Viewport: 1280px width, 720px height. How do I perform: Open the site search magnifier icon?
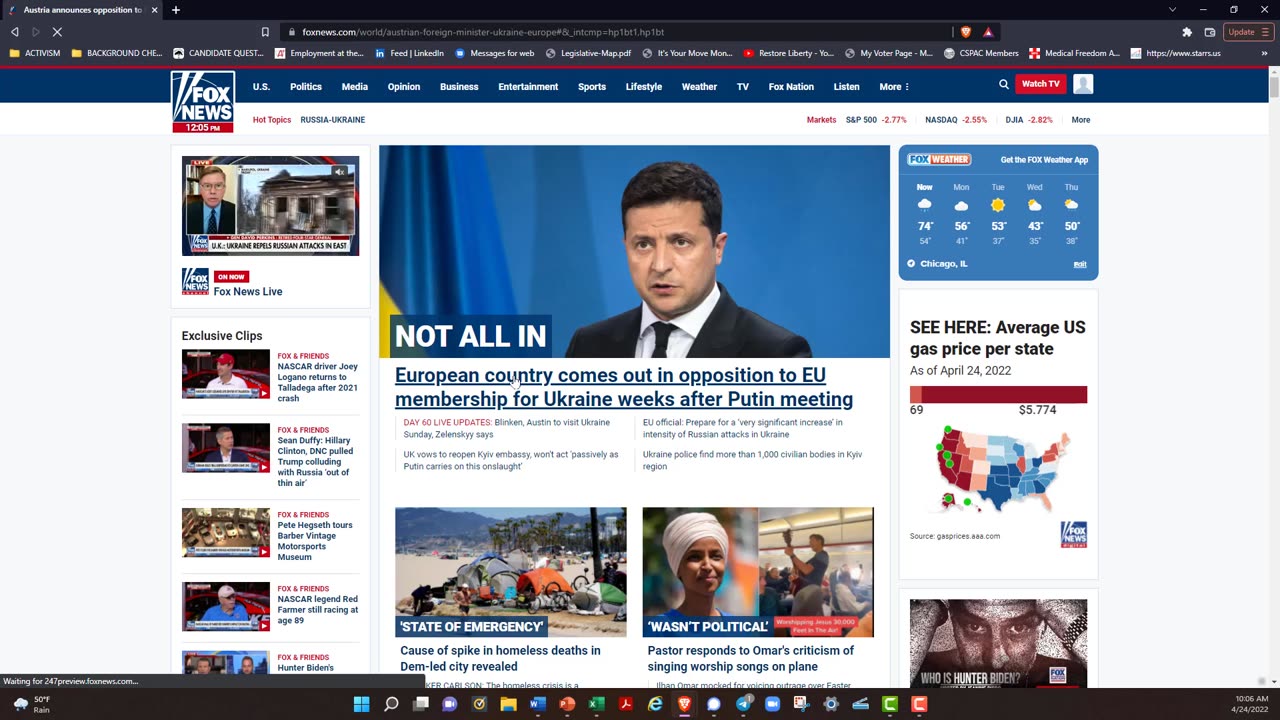1004,85
